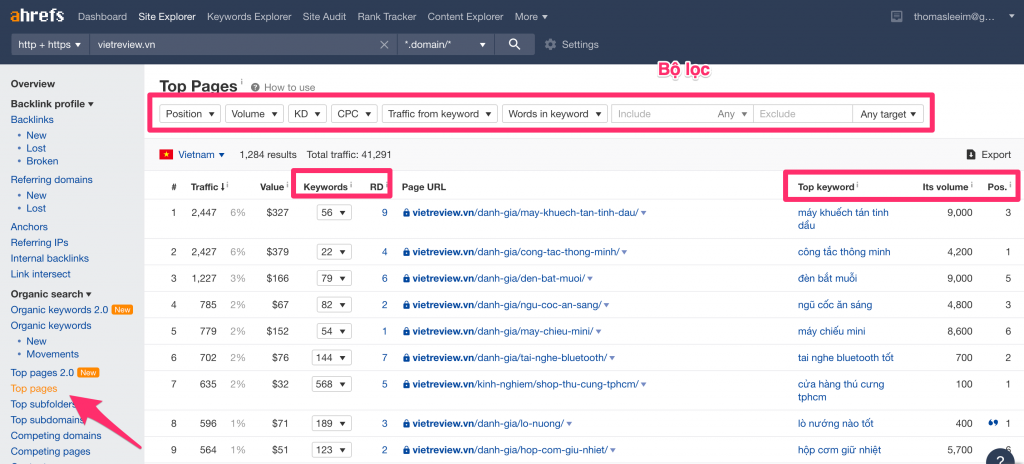
Task: Sort table by Keywords column header
Action: coord(326,186)
